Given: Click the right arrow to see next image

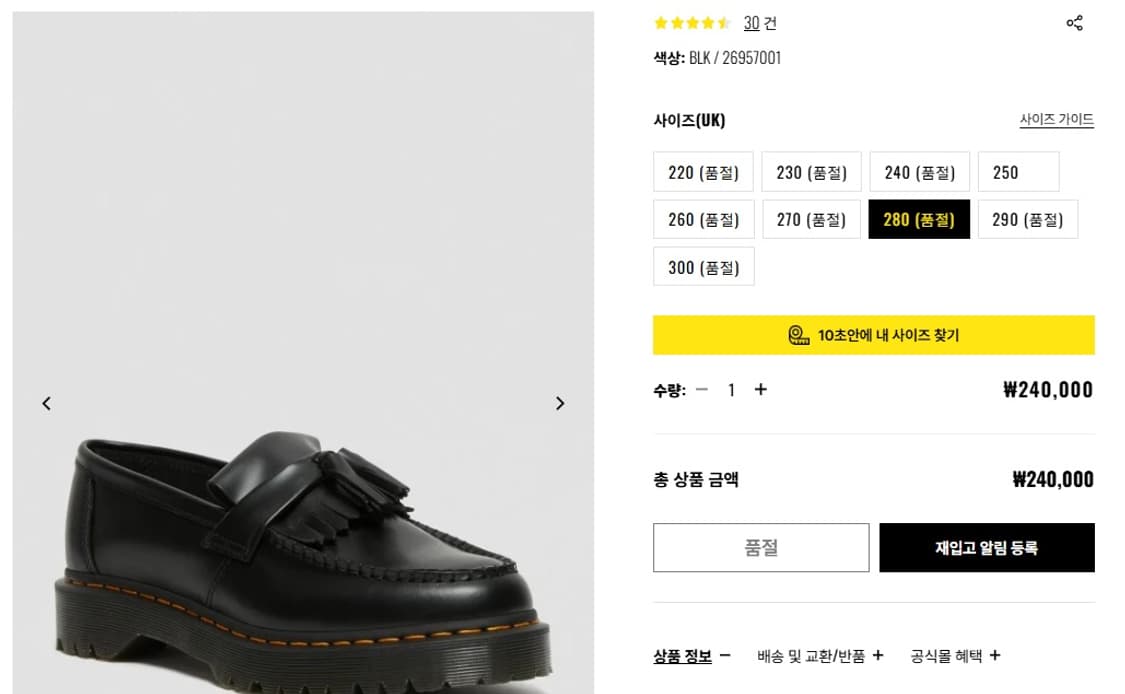Looking at the screenshot, I should point(560,403).
